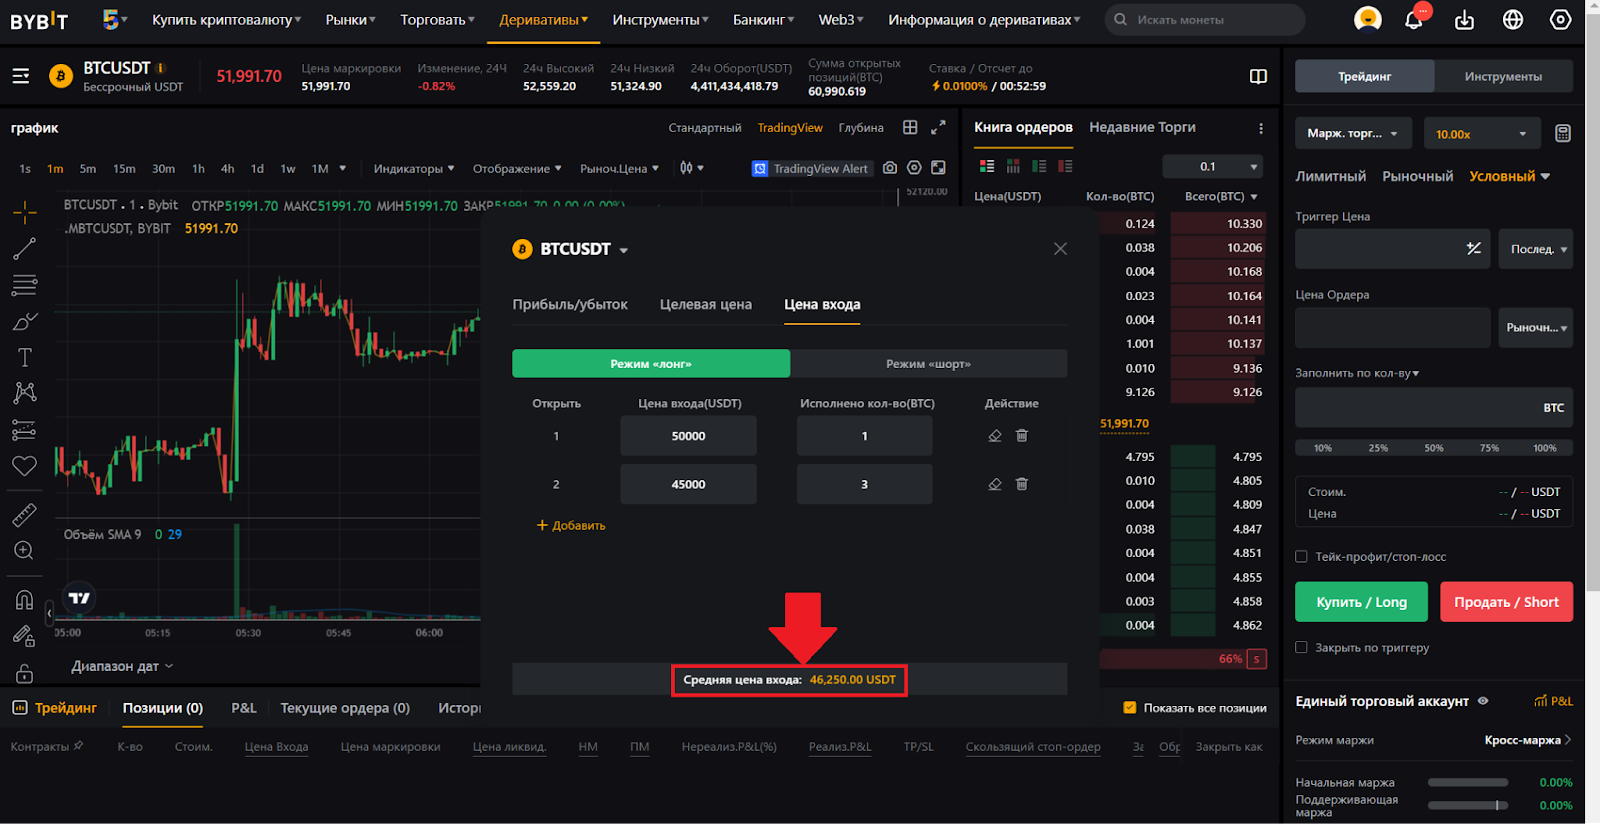Viewport: 1600px width, 824px height.
Task: Open the order book 0.1 grouping dropdown
Action: pos(1227,167)
